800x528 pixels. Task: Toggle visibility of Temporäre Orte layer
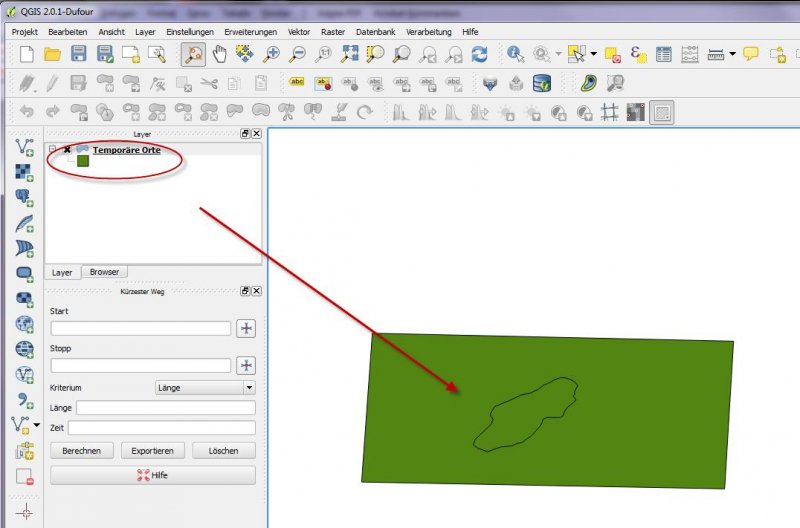tap(67, 150)
